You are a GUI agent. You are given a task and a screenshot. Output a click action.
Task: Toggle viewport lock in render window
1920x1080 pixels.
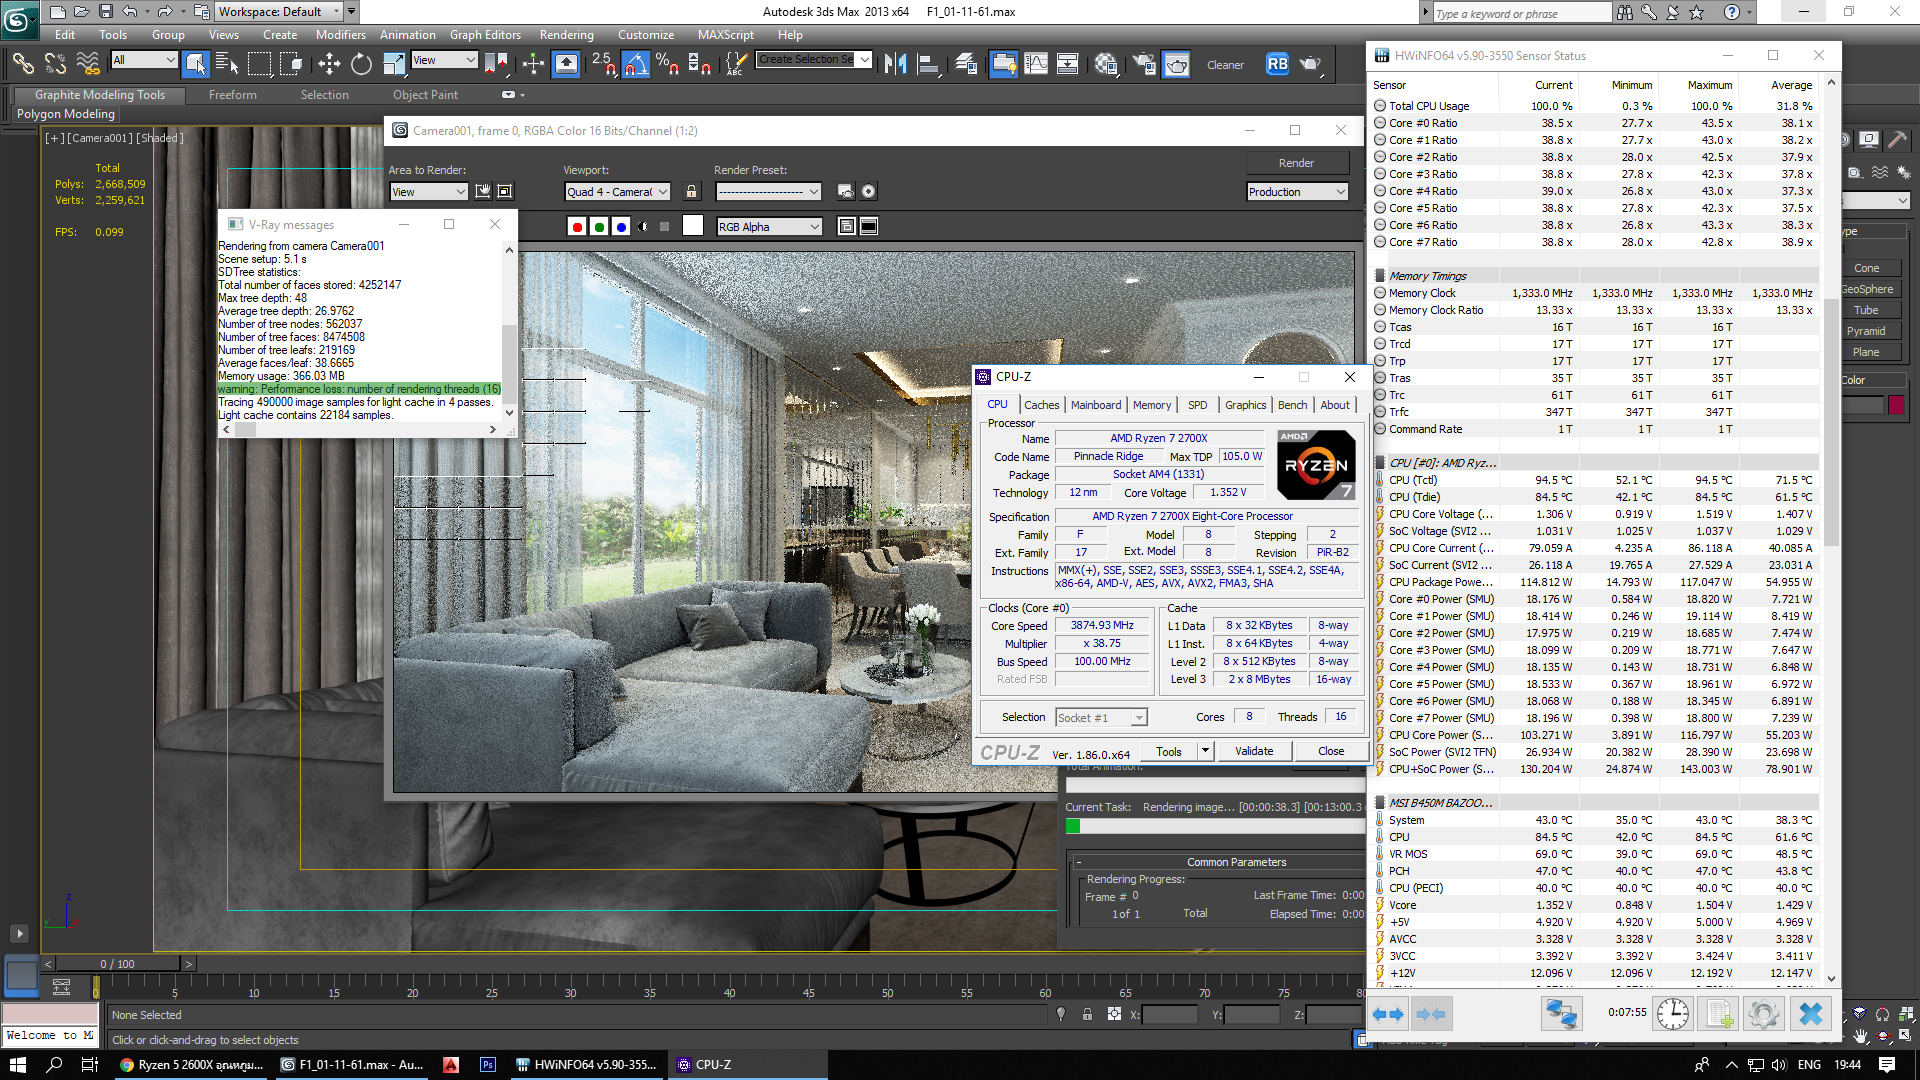tap(691, 191)
